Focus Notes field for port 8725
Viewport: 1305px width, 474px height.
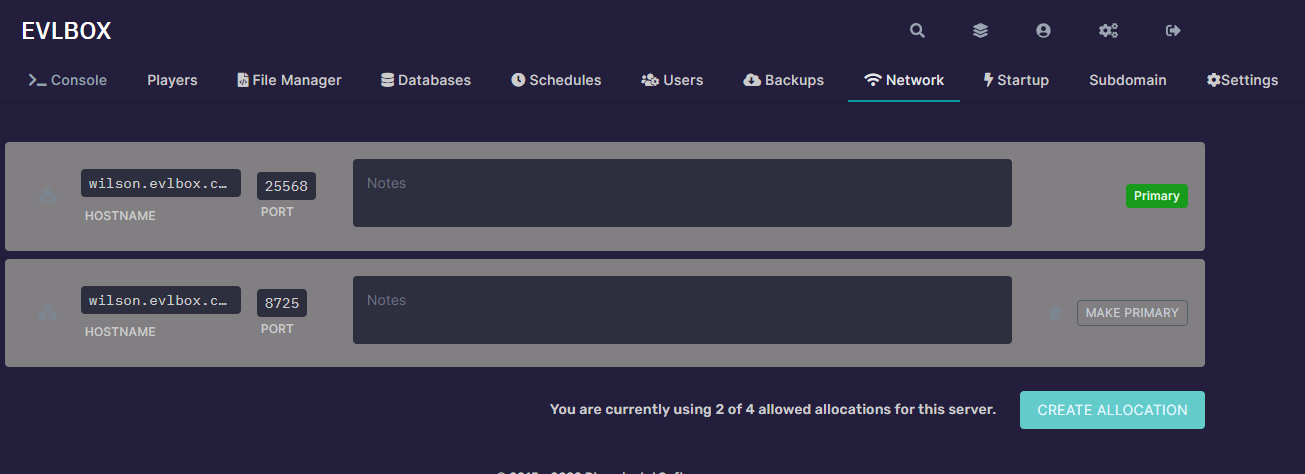click(x=682, y=310)
